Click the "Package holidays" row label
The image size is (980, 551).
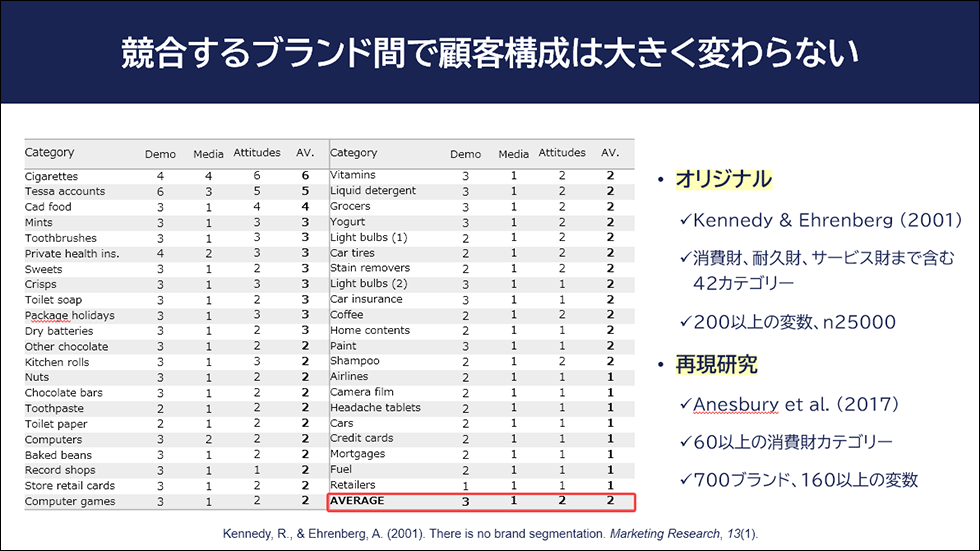(x=70, y=315)
